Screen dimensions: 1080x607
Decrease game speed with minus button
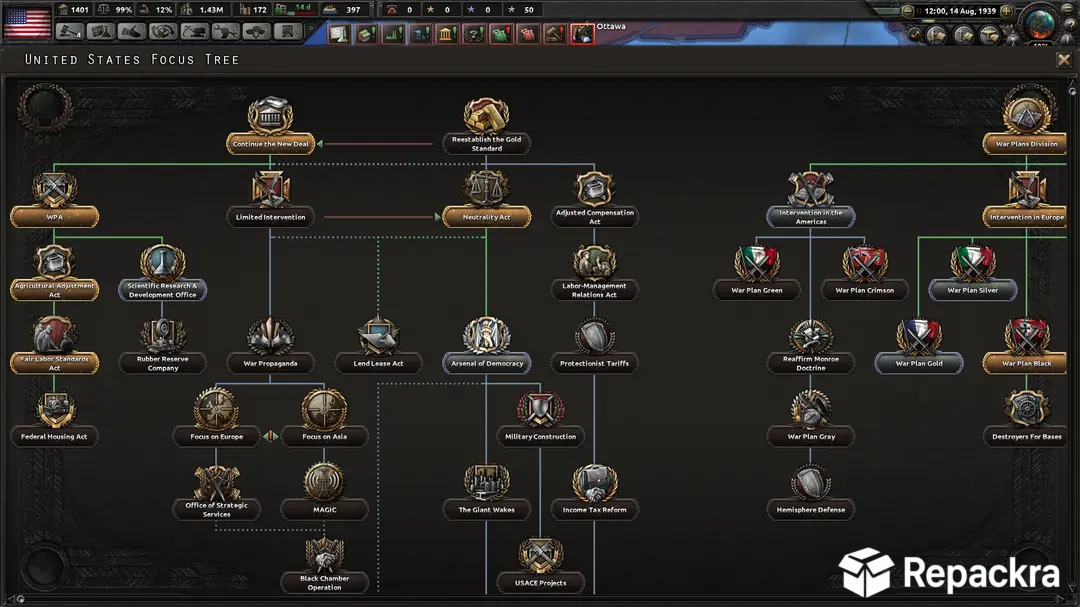click(908, 11)
